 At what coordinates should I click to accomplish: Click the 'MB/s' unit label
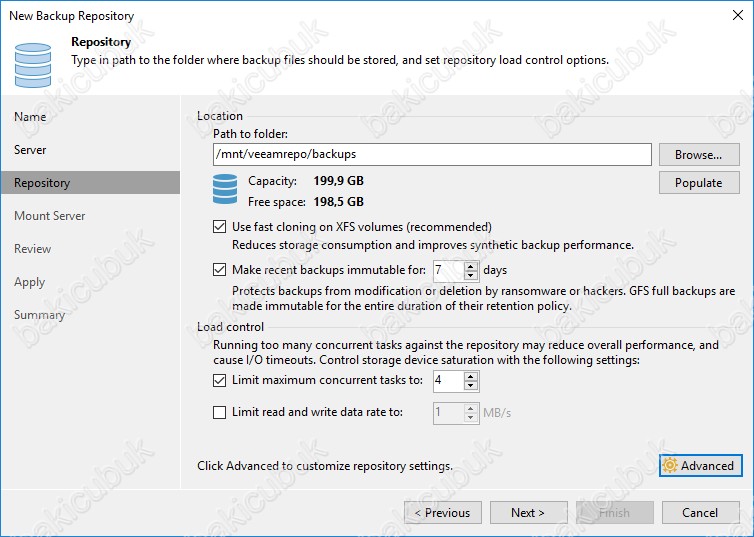pos(497,413)
